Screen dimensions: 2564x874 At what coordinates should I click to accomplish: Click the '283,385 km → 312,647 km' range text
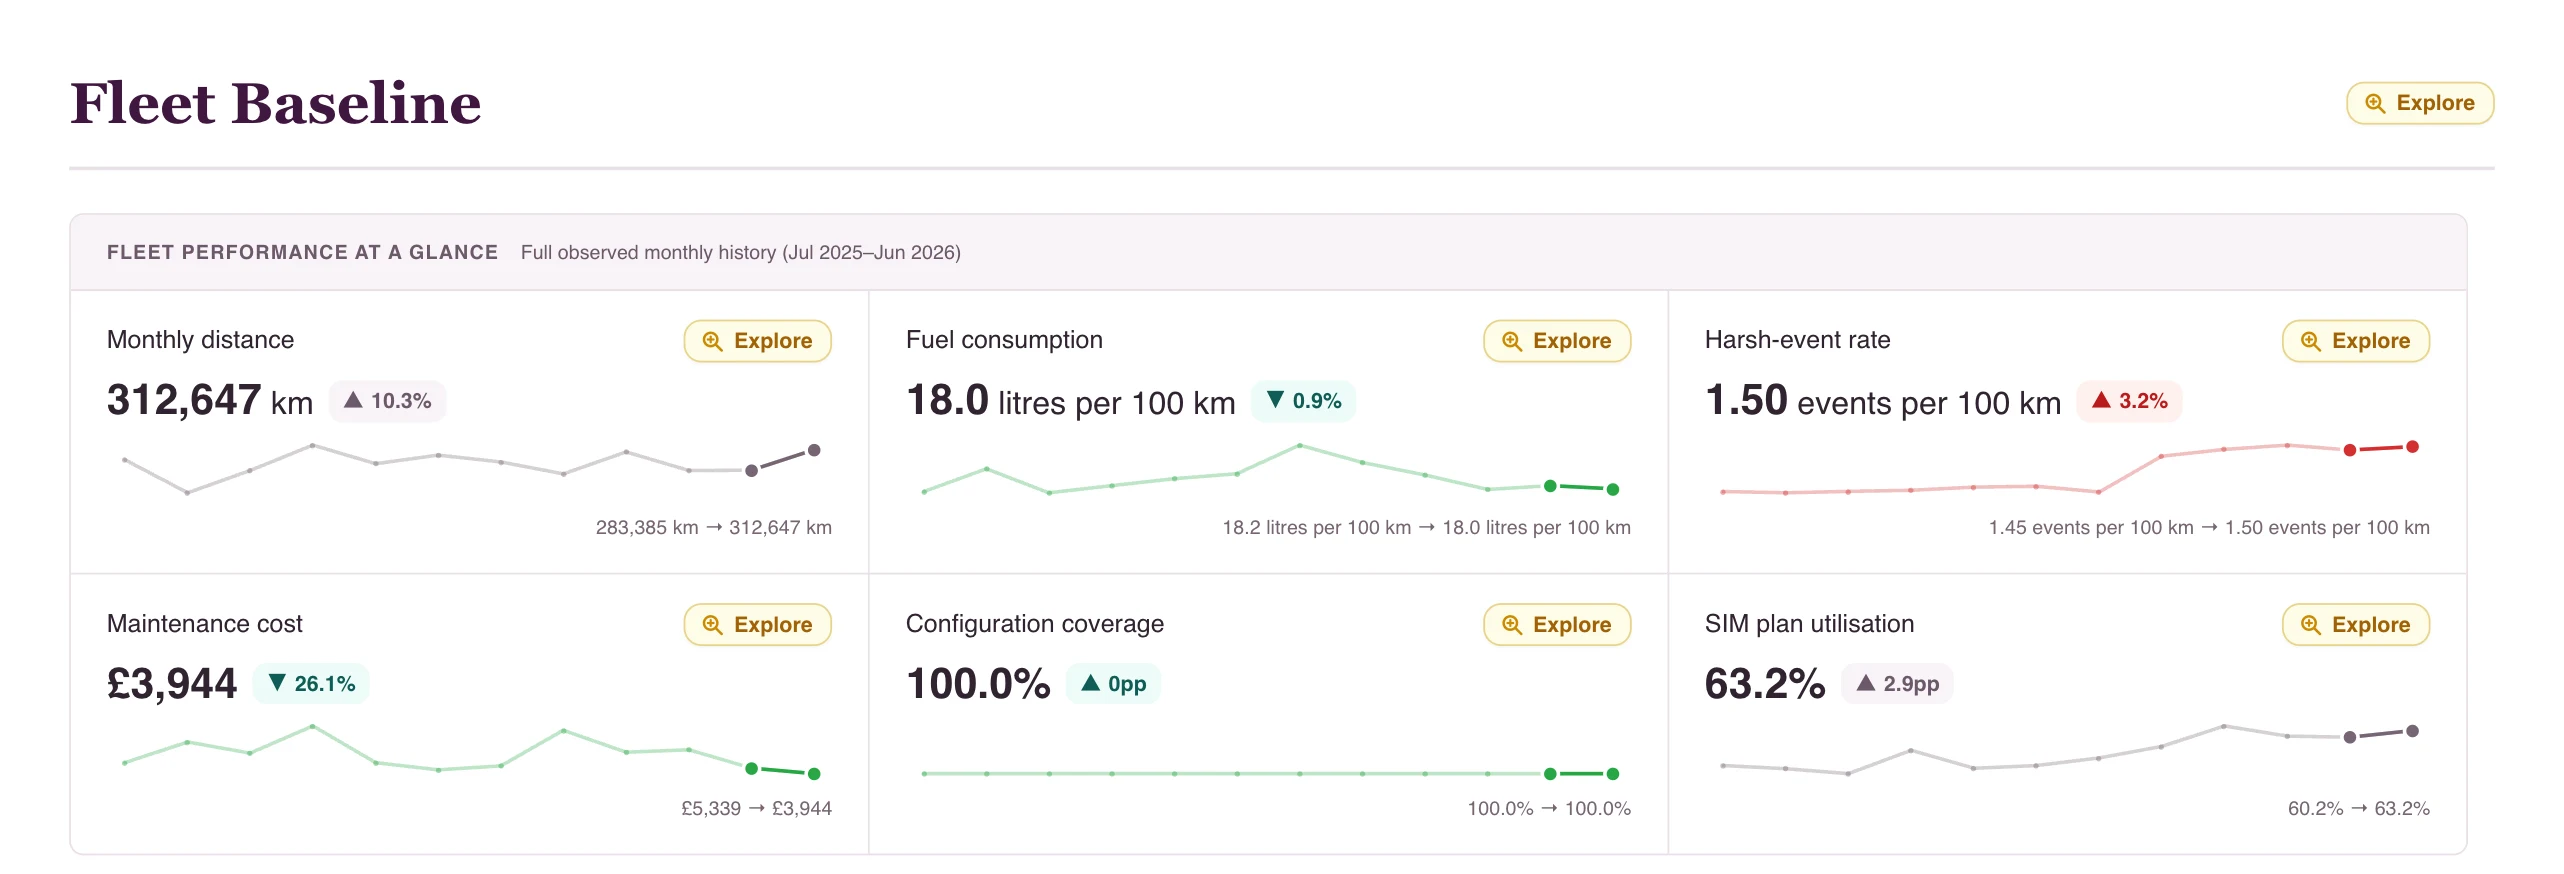pyautogui.click(x=713, y=528)
